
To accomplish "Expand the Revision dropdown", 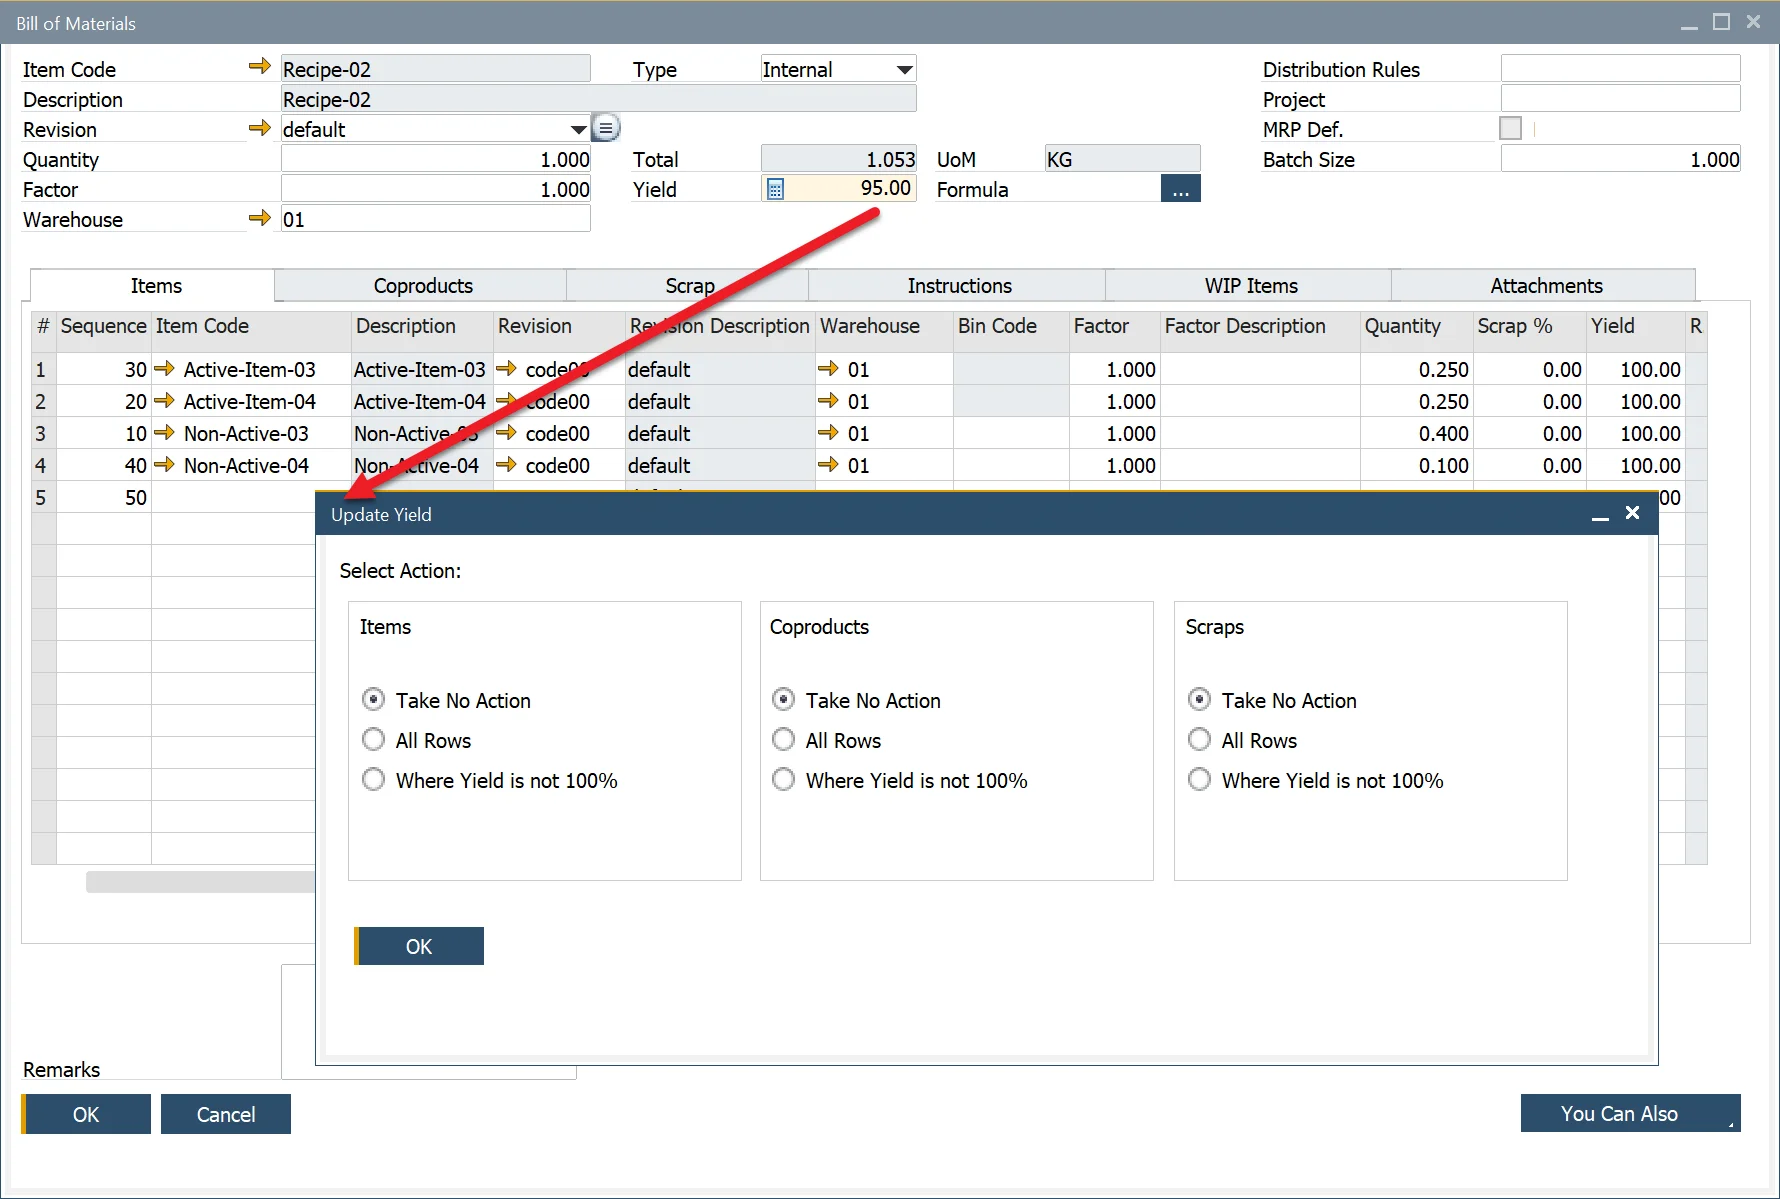I will pos(578,128).
